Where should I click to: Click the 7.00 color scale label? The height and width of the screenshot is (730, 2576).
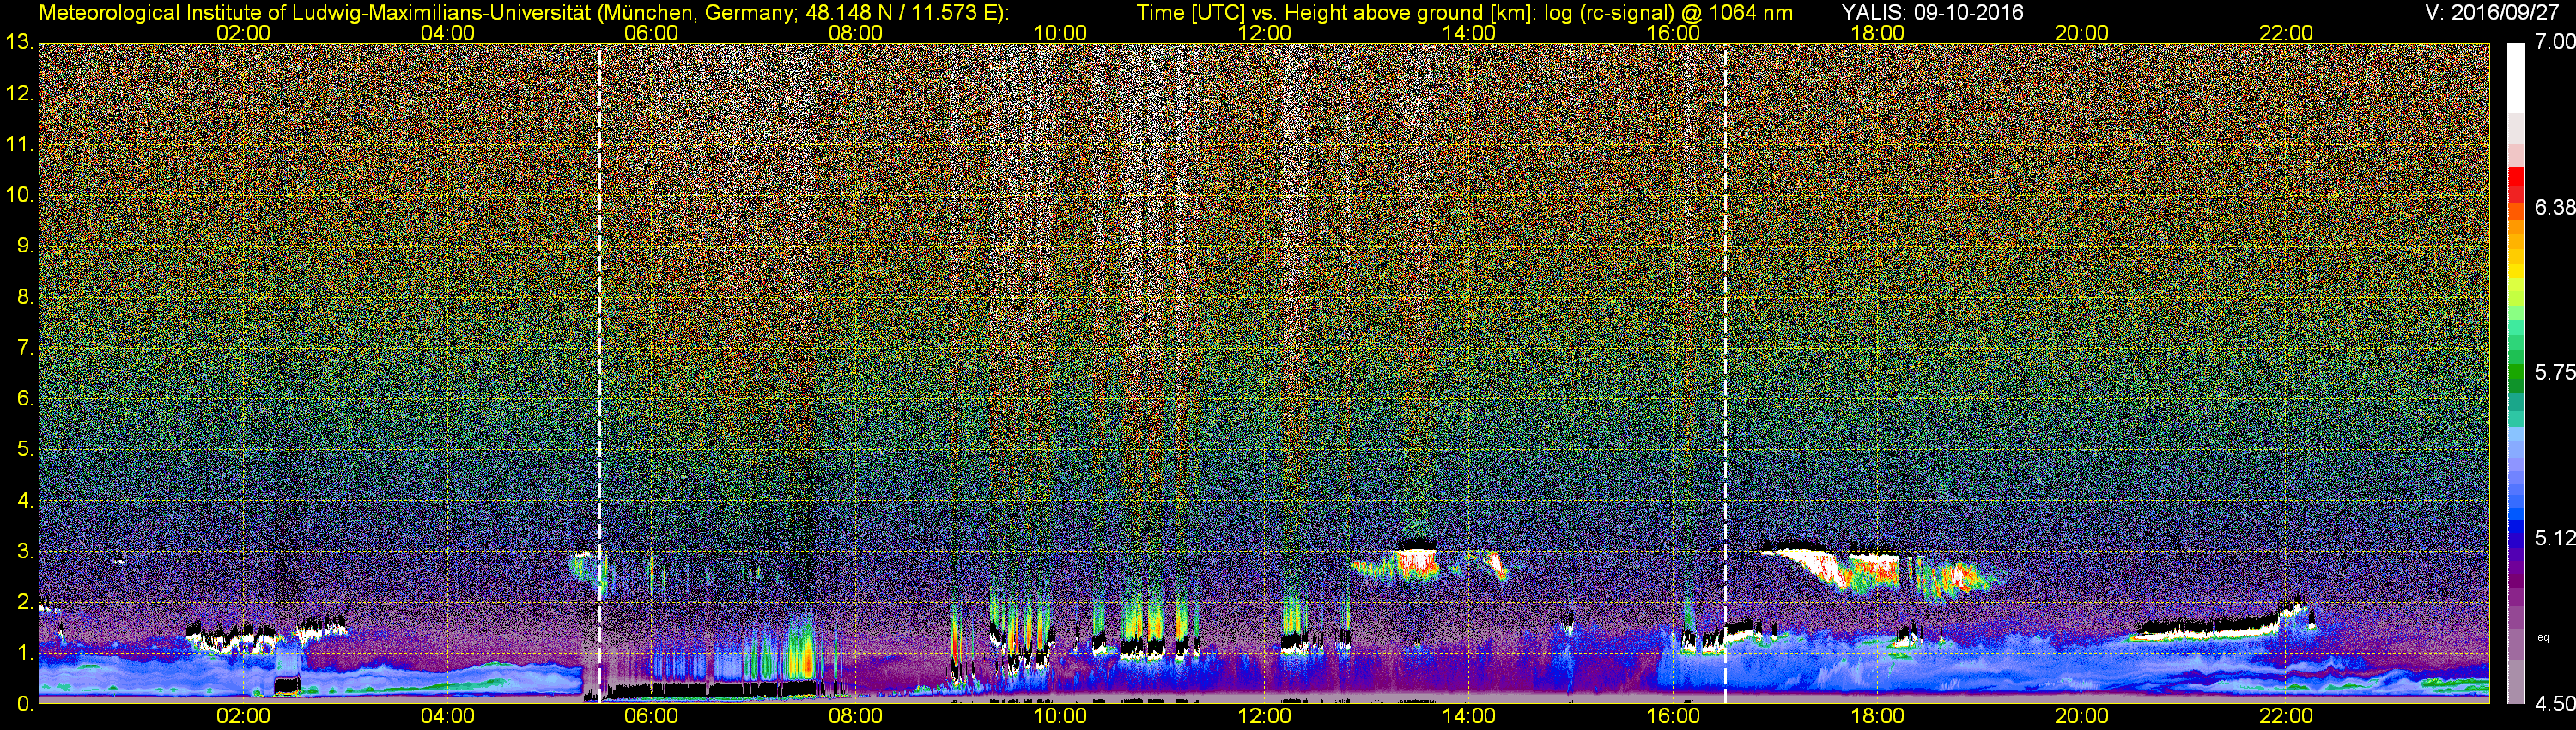pos(2554,42)
